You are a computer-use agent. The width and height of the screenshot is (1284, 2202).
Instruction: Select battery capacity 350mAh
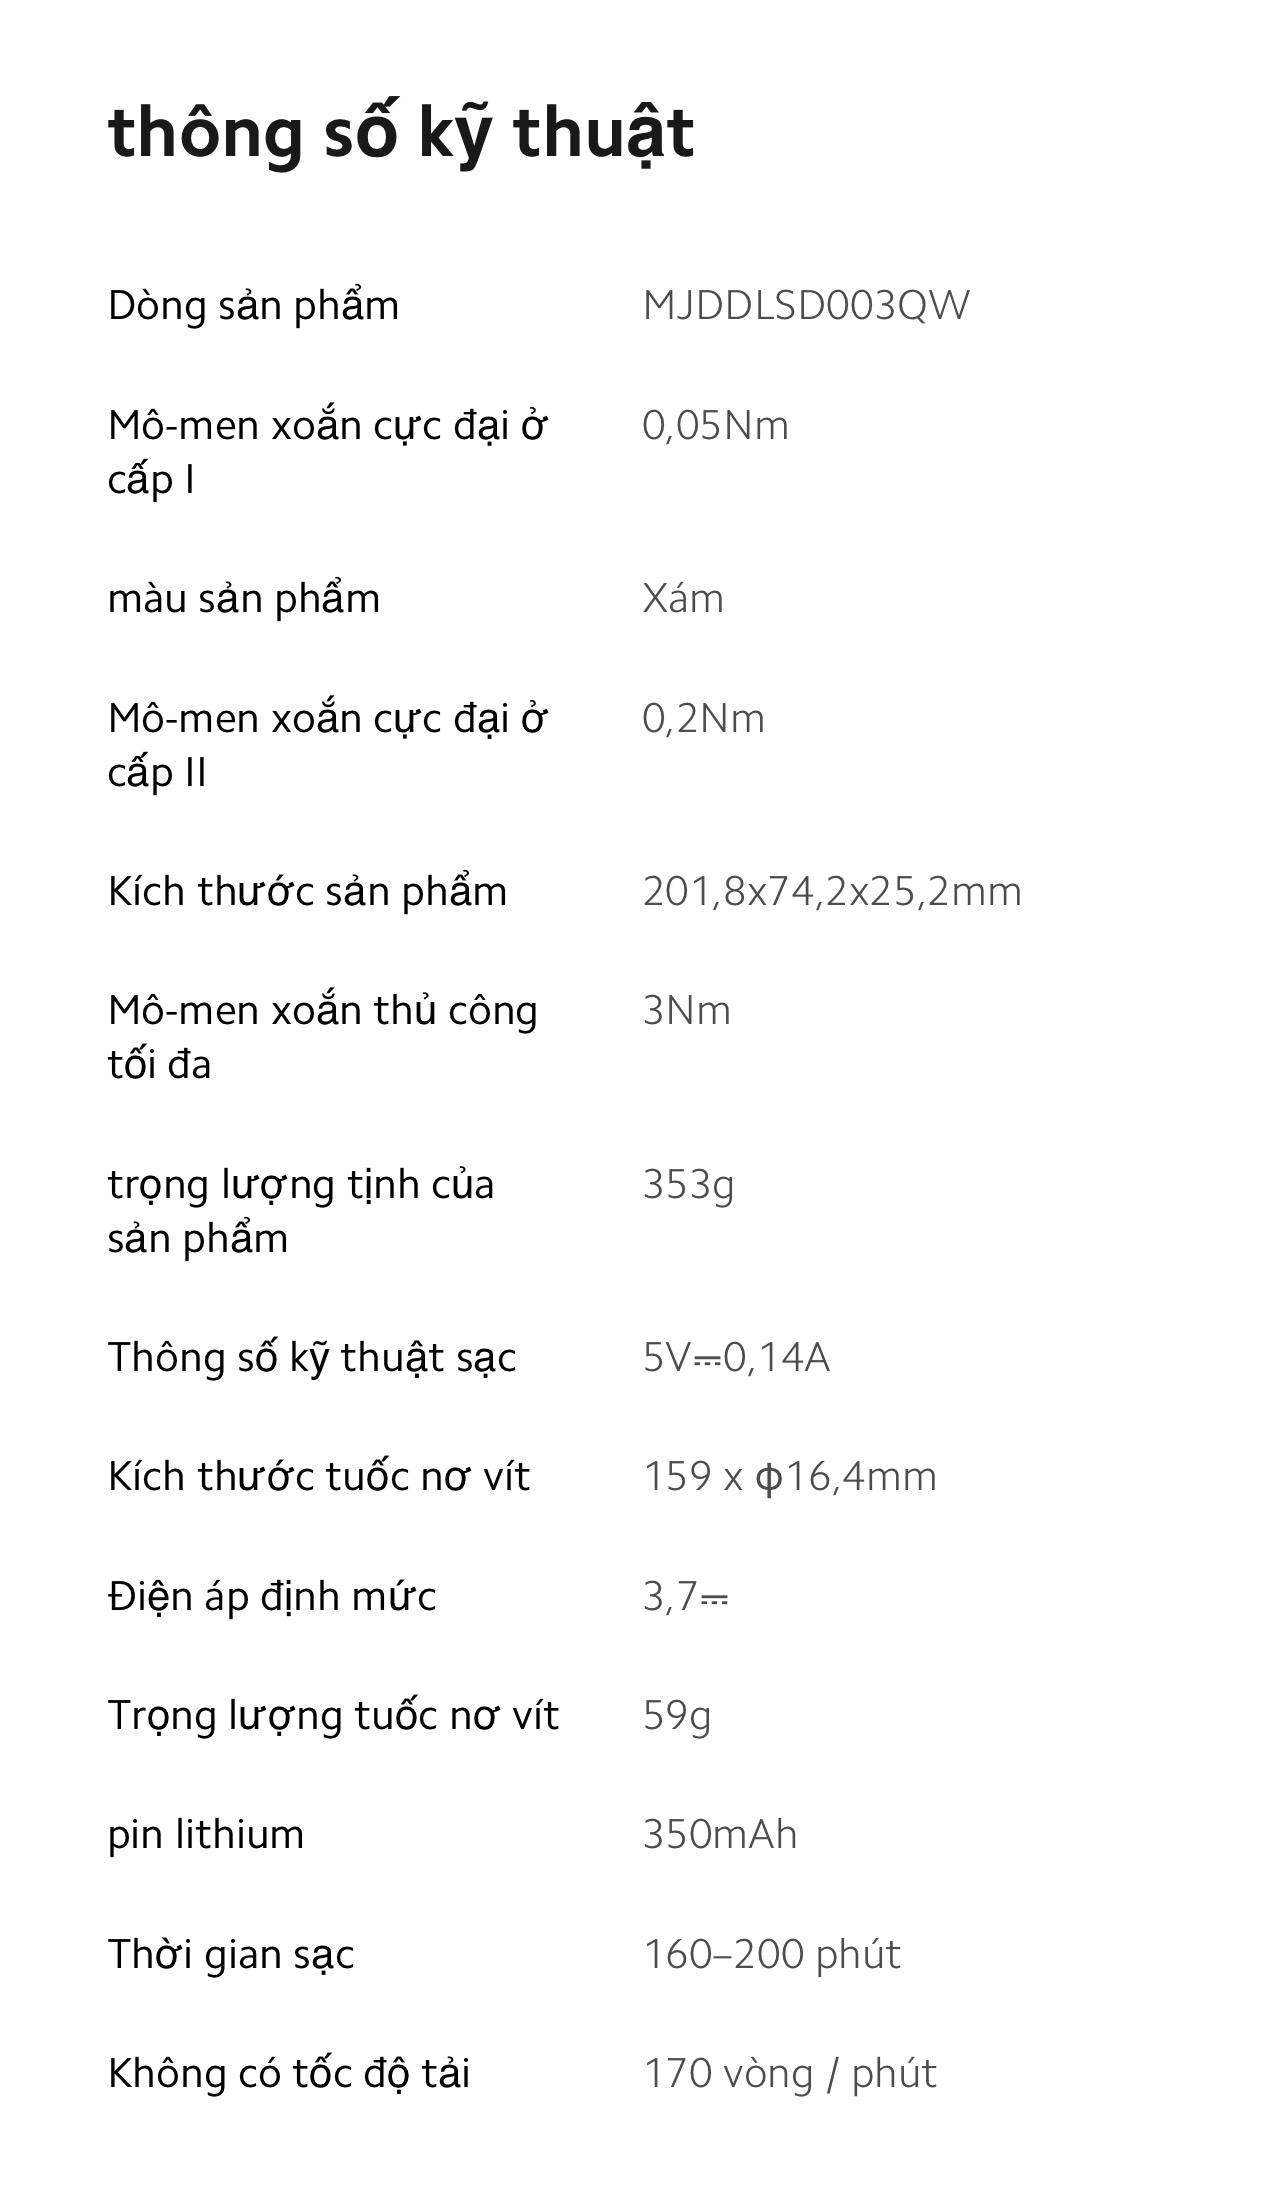pyautogui.click(x=720, y=1836)
